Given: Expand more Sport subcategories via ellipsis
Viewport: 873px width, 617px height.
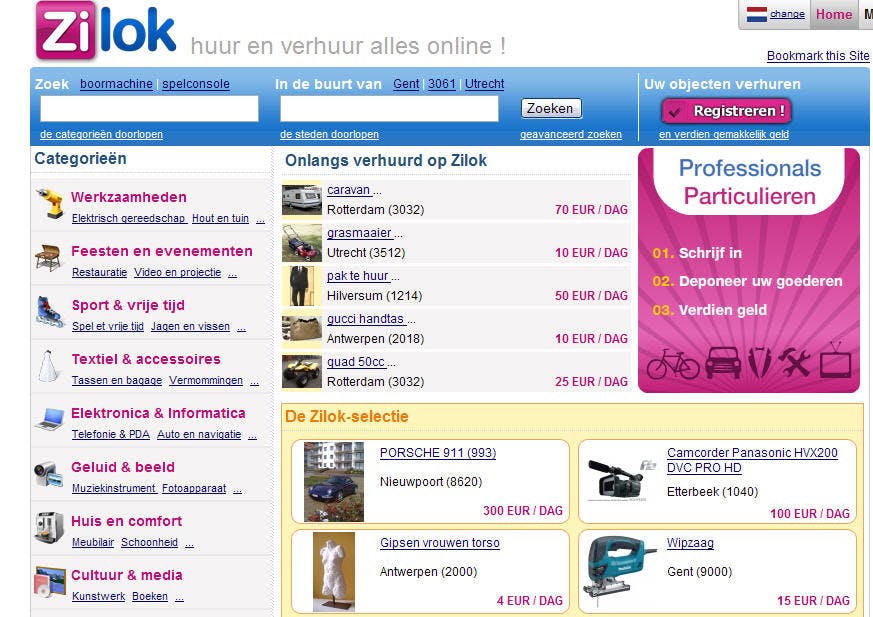Looking at the screenshot, I should tap(241, 327).
